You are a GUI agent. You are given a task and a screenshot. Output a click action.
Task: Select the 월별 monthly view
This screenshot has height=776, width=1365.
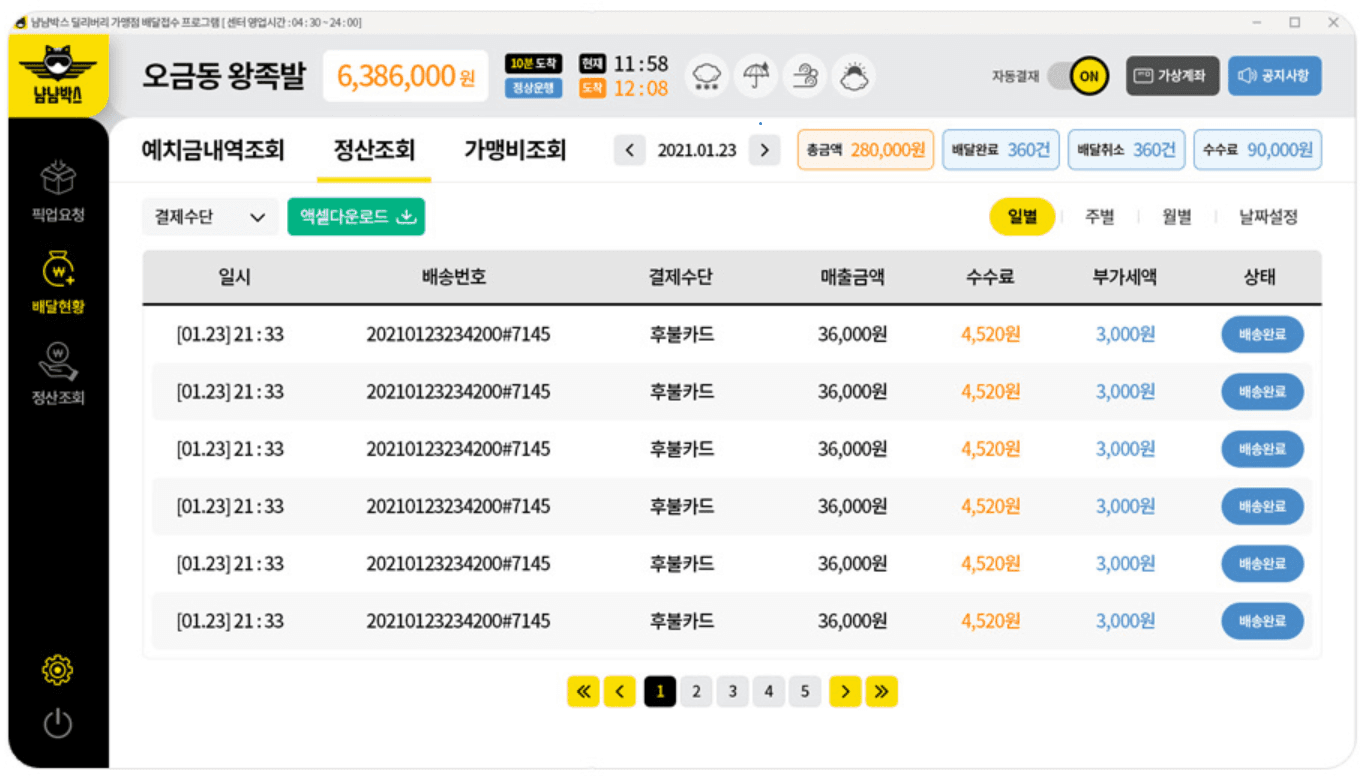click(1177, 217)
